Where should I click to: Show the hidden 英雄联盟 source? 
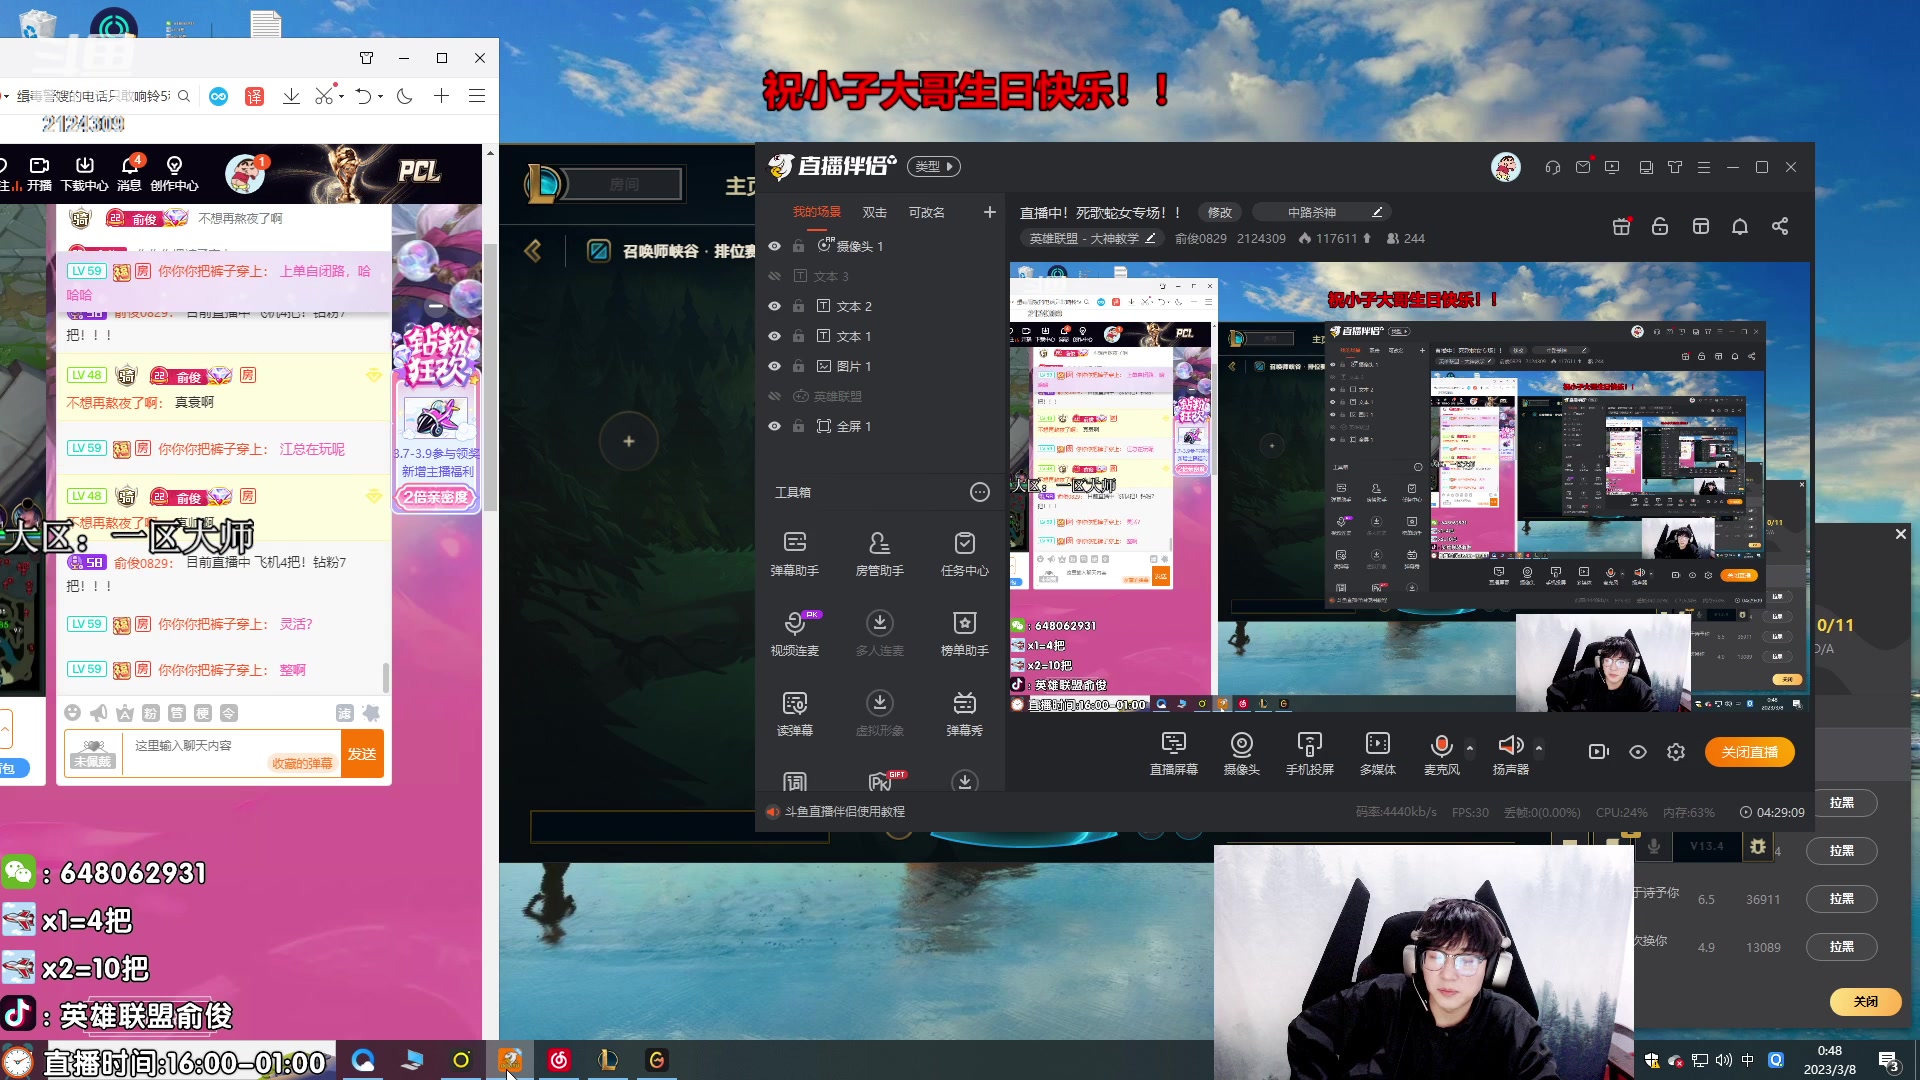774,396
